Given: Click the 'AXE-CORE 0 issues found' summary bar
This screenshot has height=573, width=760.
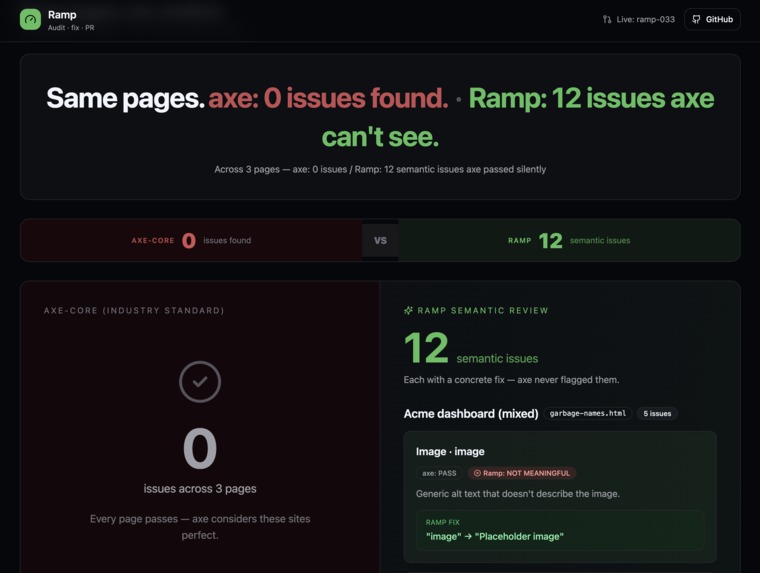Looking at the screenshot, I should pos(191,240).
